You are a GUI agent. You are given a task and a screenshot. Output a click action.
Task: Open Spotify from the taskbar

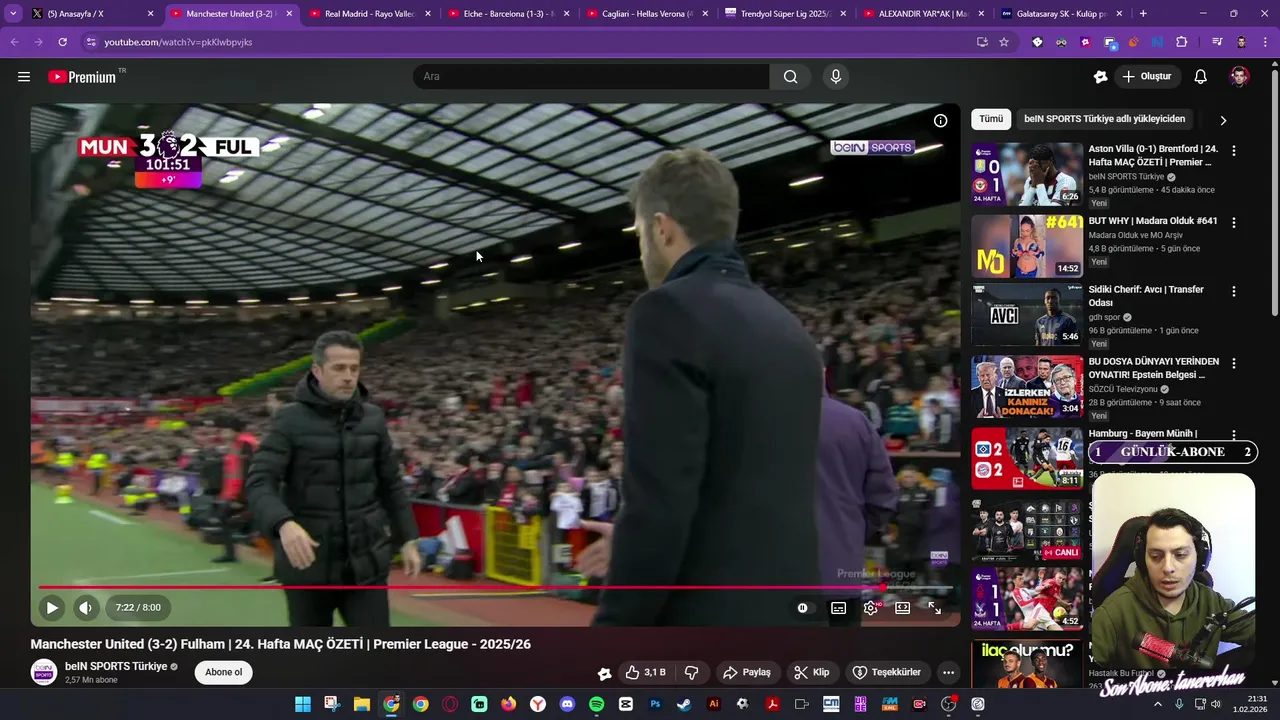pyautogui.click(x=597, y=704)
